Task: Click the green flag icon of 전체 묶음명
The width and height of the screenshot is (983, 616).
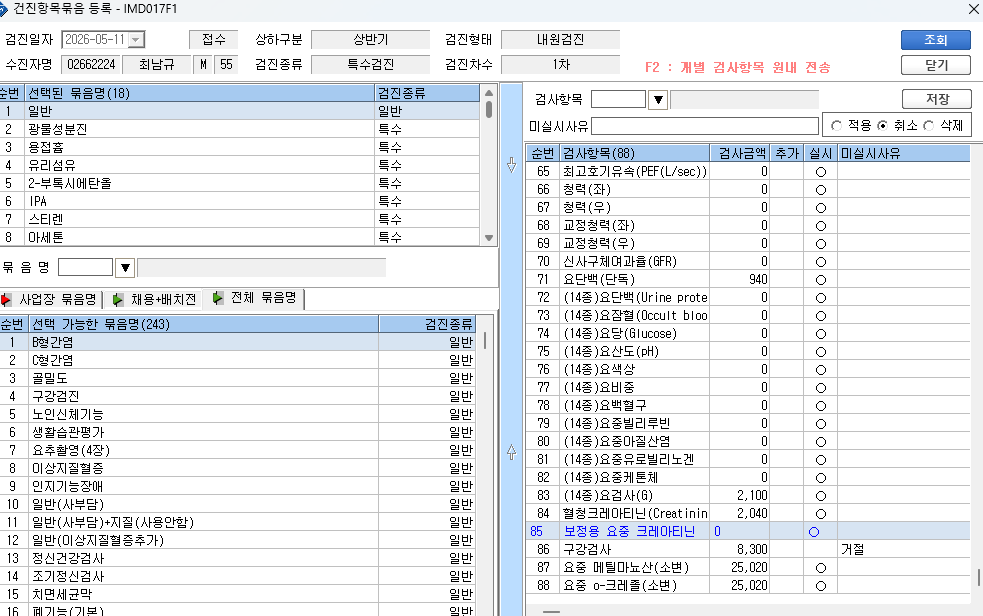Action: [218, 298]
